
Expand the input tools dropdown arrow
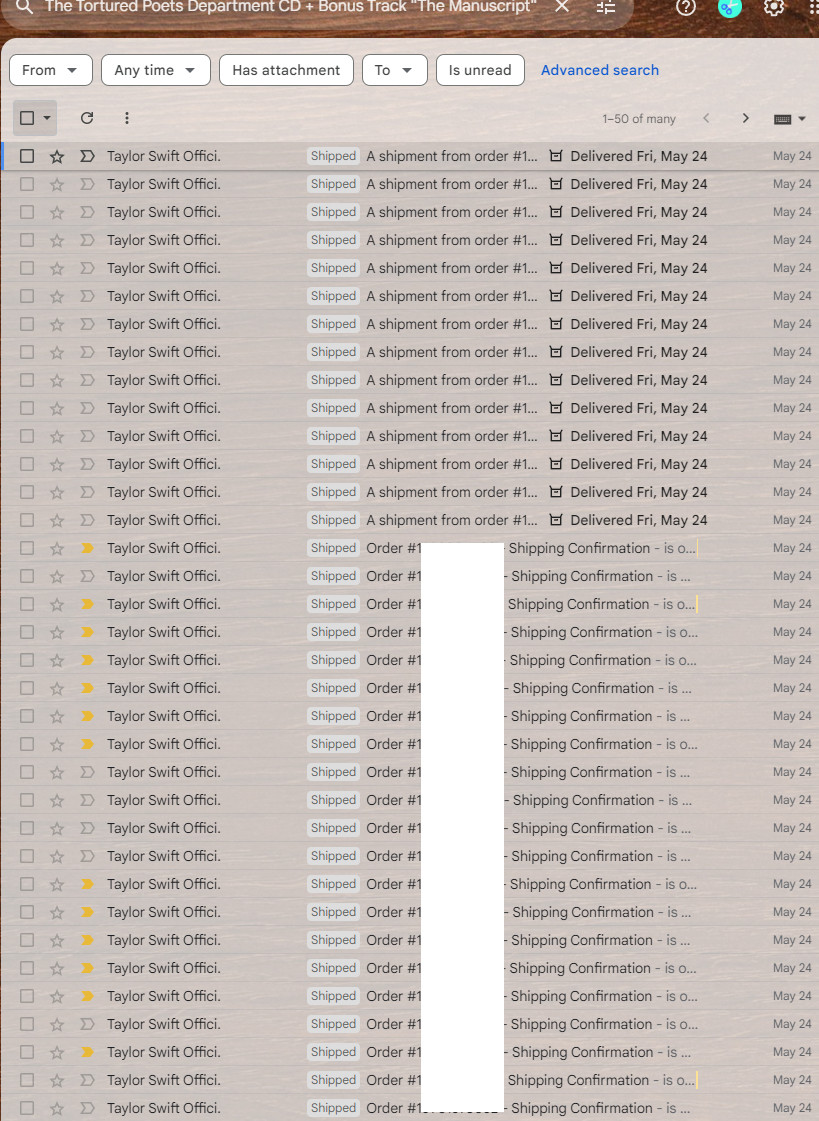(802, 119)
